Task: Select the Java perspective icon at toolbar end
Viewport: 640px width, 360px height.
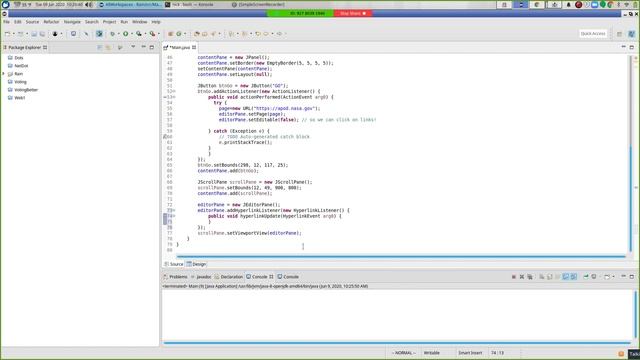Action: (x=631, y=34)
